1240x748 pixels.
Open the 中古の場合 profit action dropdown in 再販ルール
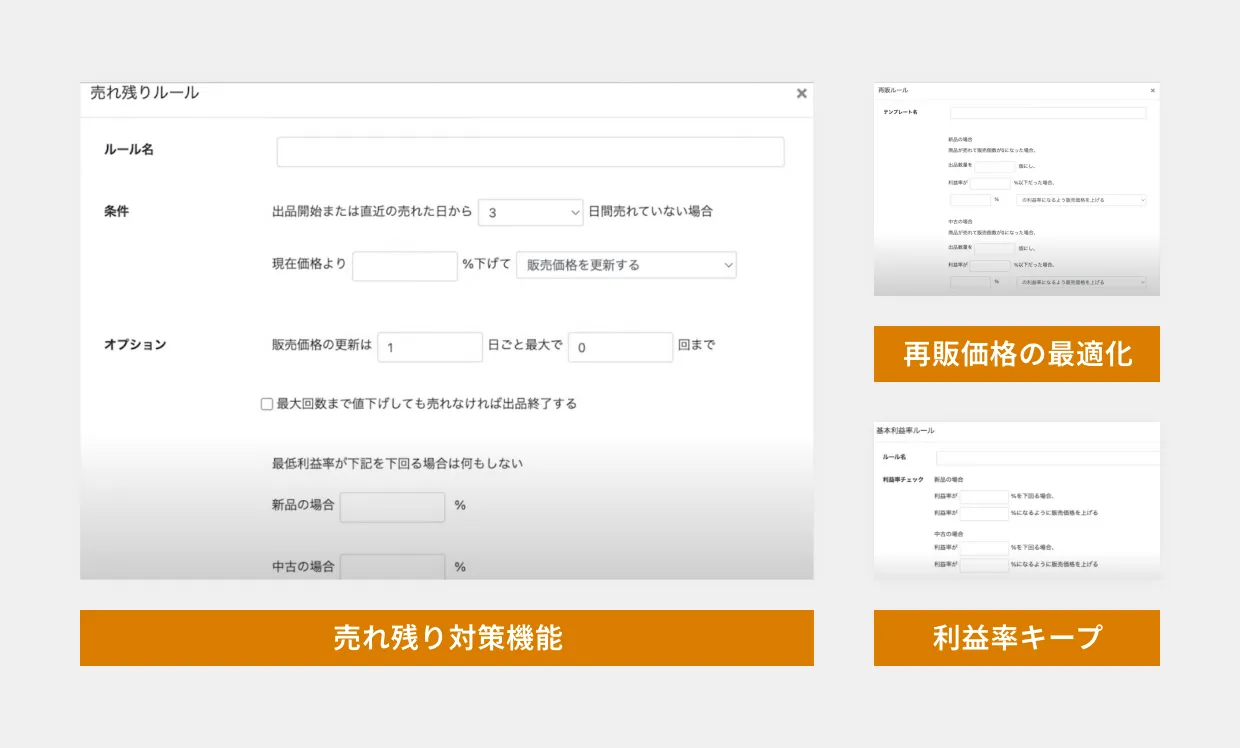coord(1081,282)
